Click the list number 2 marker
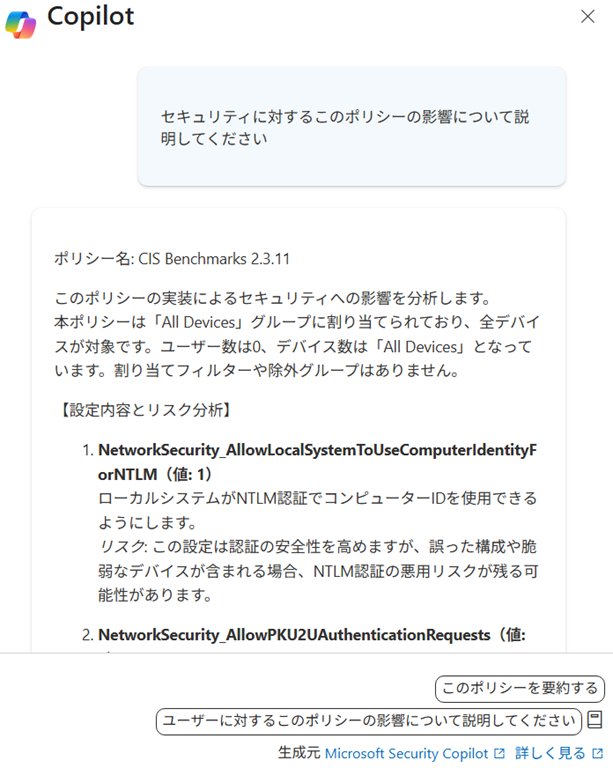The image size is (613, 768). [88, 635]
